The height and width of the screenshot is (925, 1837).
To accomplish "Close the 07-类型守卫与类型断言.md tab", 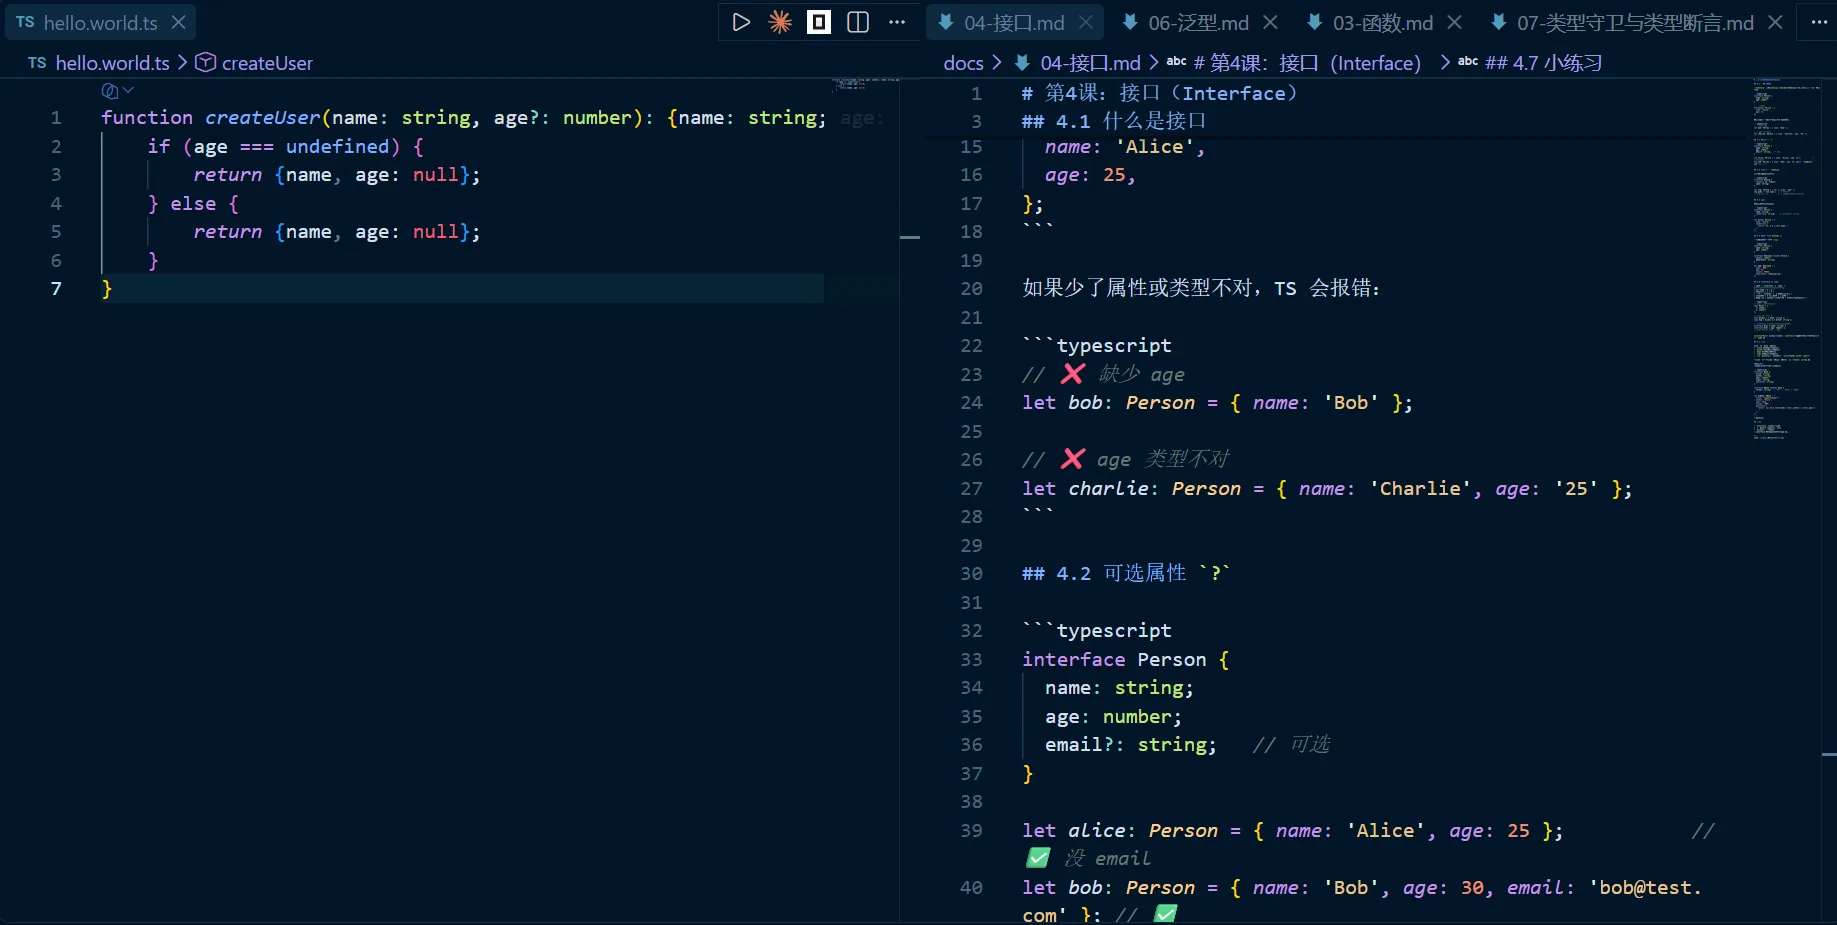I will click(x=1775, y=22).
